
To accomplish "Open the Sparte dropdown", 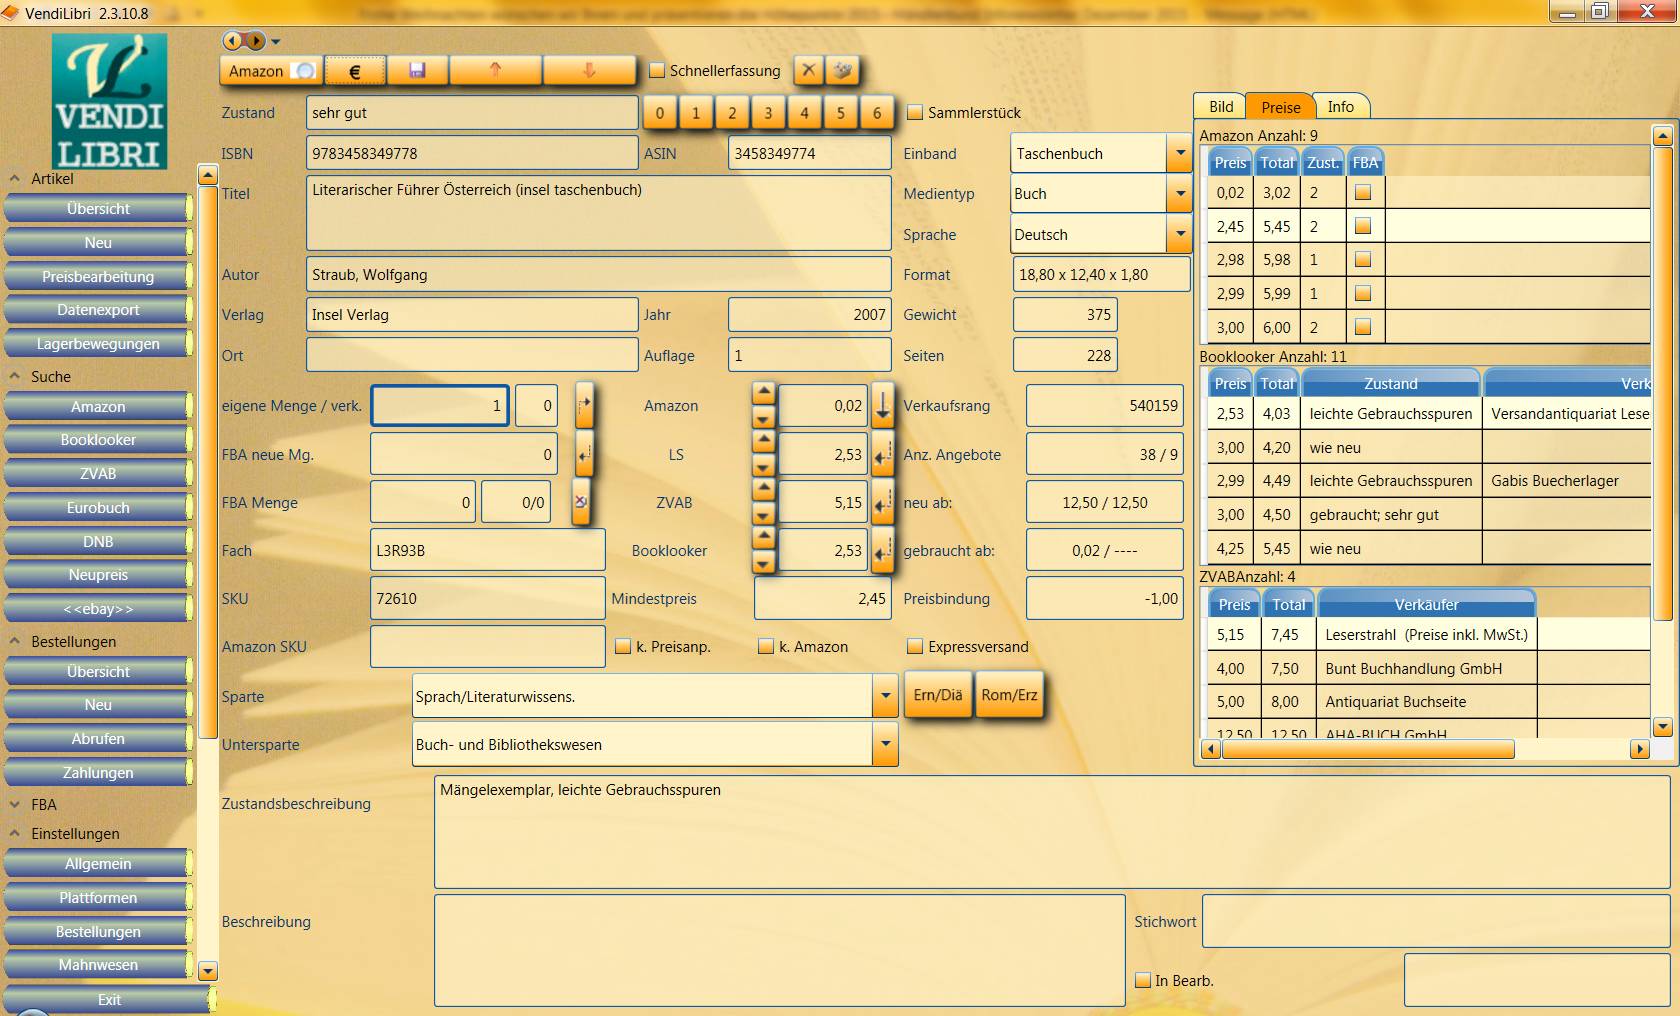I will [885, 696].
